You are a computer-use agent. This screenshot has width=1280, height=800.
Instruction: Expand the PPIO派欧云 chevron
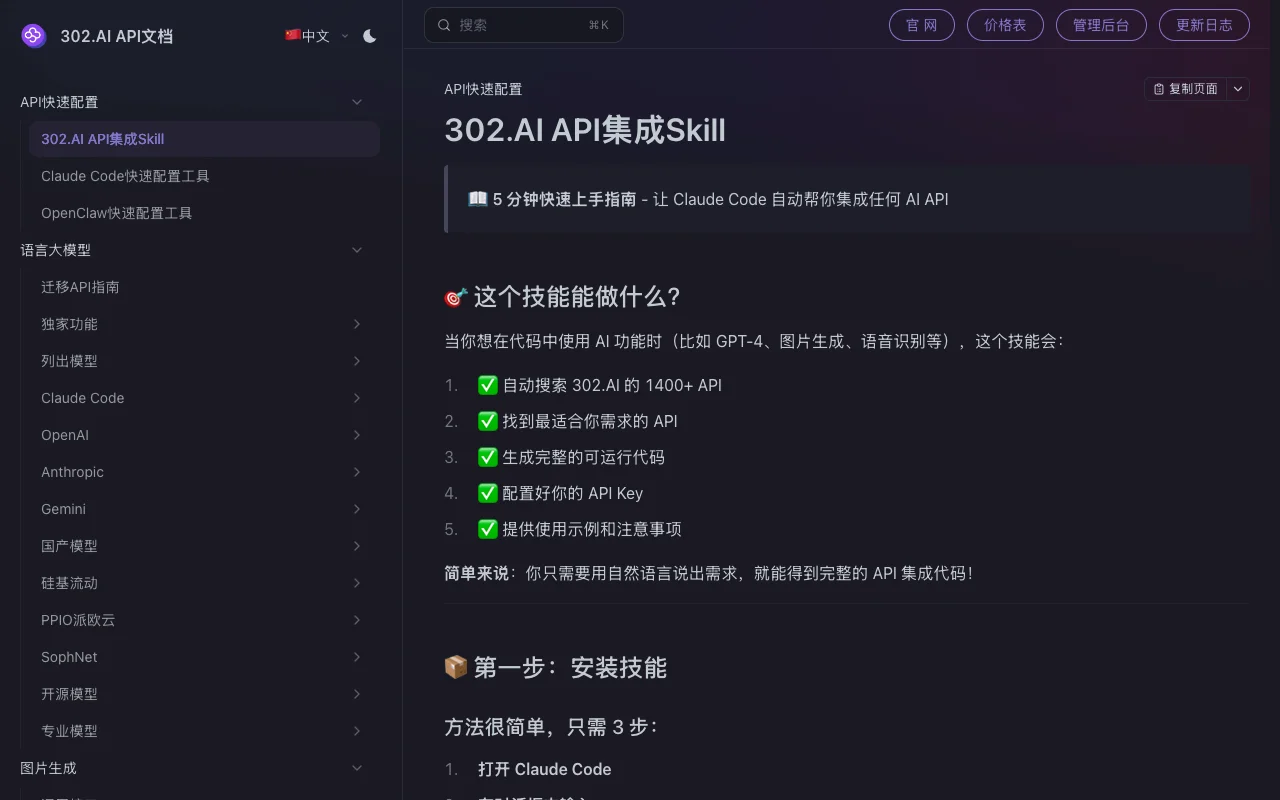pyautogui.click(x=357, y=620)
